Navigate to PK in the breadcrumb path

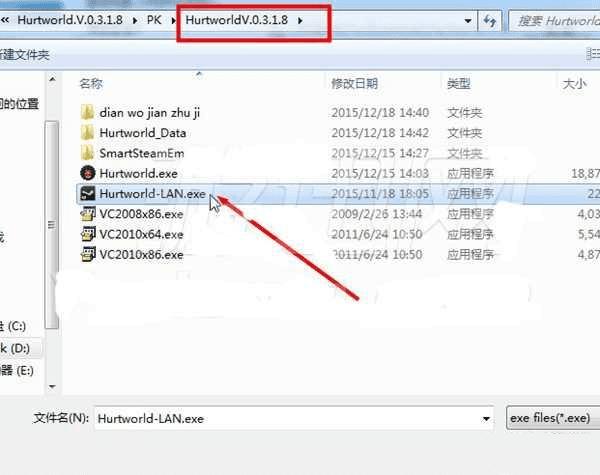coord(154,20)
